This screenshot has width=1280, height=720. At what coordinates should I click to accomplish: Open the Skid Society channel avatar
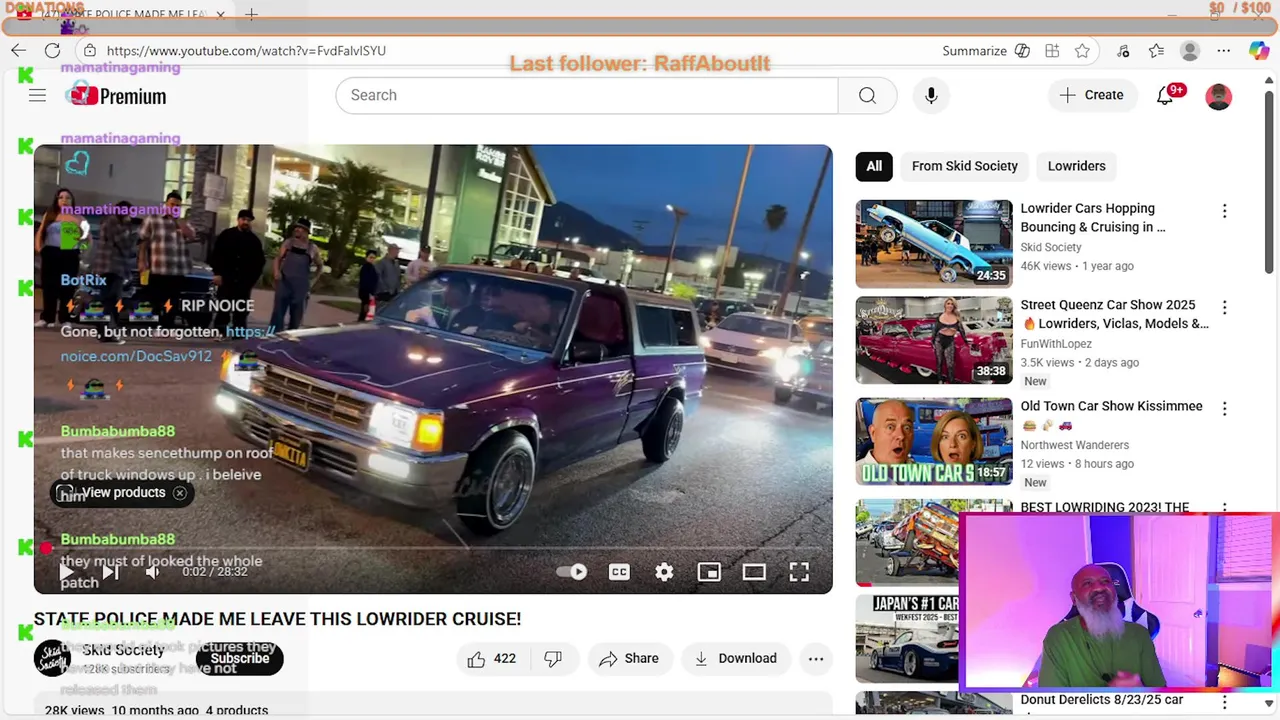coord(52,658)
